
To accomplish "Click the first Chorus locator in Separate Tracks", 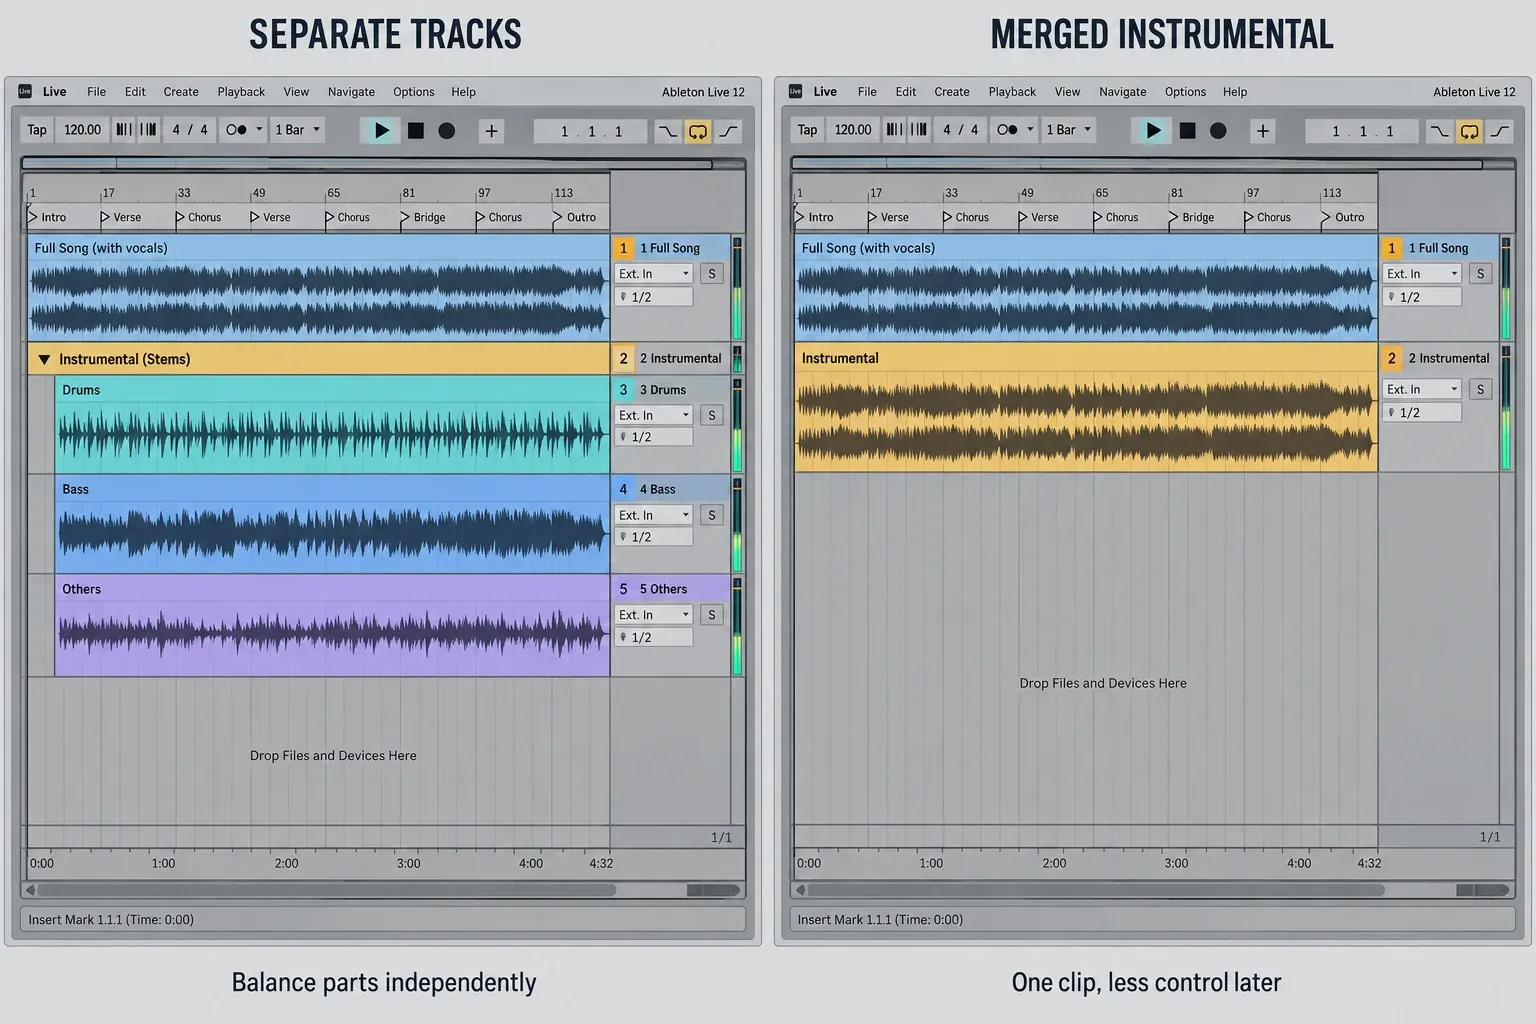I will pos(198,217).
